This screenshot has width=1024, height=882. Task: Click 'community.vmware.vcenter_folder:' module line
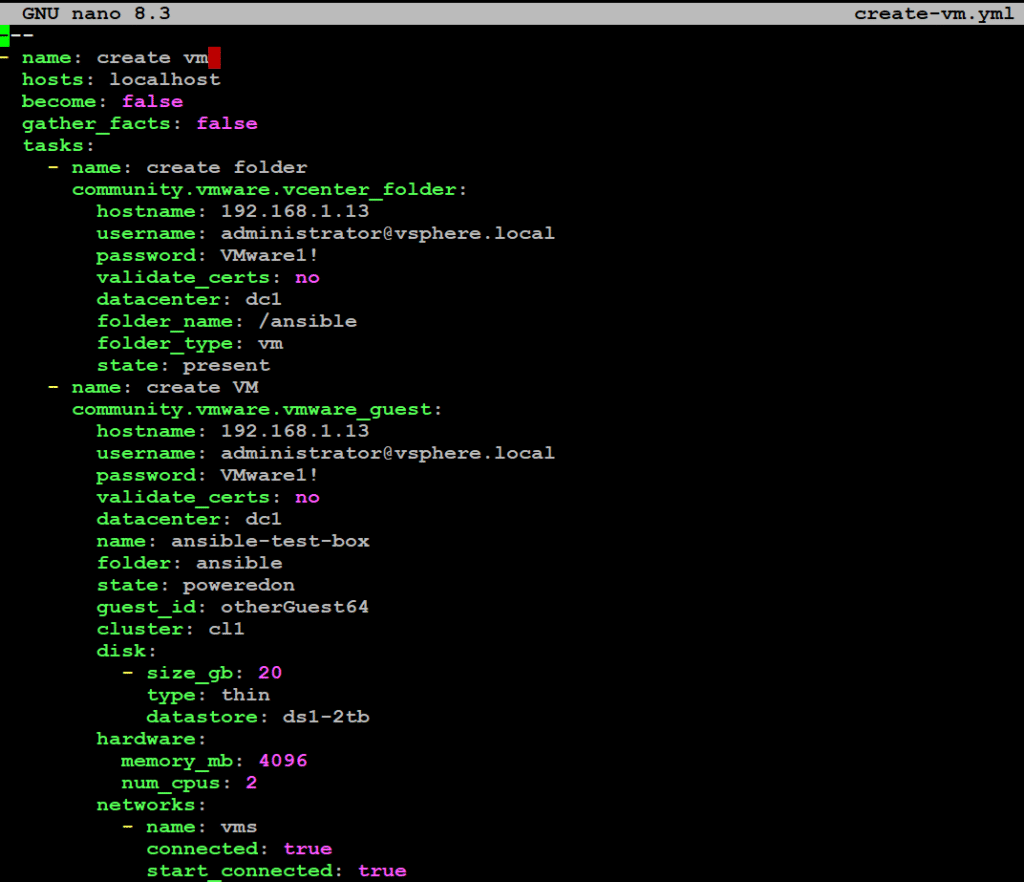(270, 189)
